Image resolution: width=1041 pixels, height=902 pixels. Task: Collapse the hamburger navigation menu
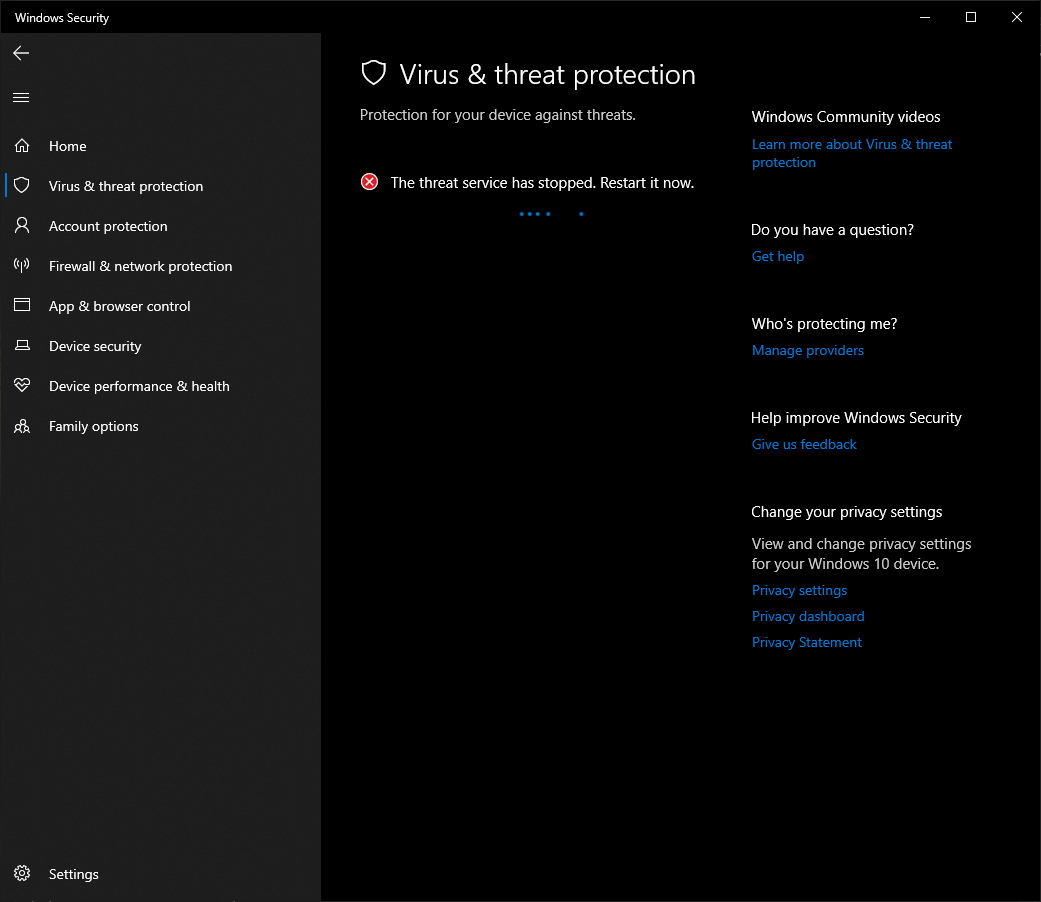[21, 98]
